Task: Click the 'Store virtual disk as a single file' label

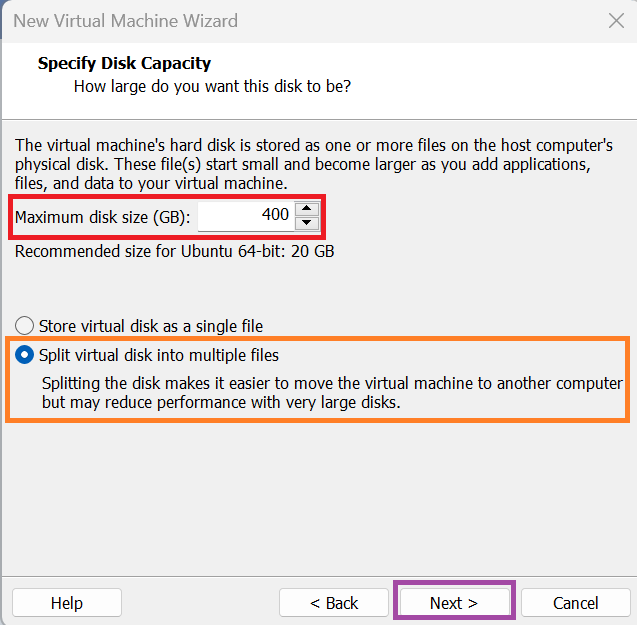Action: (x=151, y=326)
